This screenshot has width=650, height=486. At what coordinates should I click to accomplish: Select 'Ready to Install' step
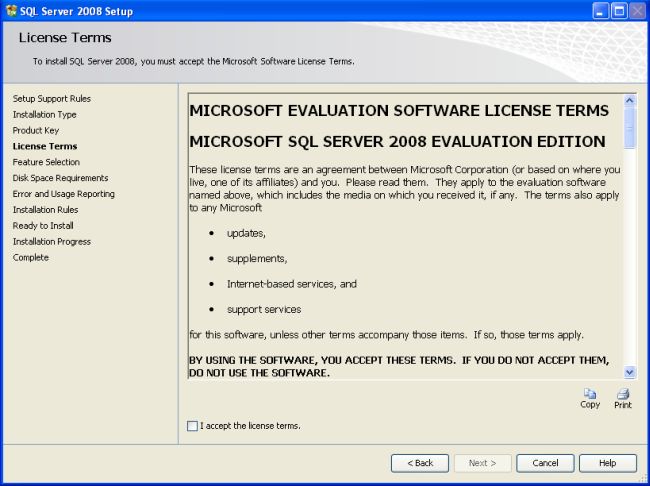[43, 226]
